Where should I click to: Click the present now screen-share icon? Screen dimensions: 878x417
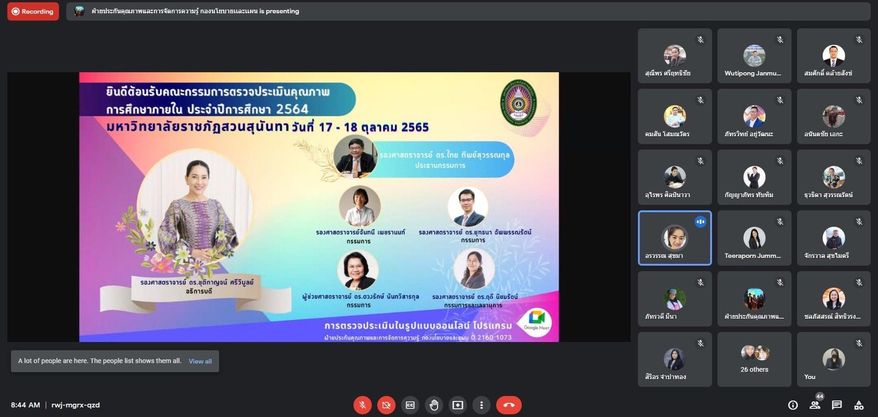[x=458, y=405]
